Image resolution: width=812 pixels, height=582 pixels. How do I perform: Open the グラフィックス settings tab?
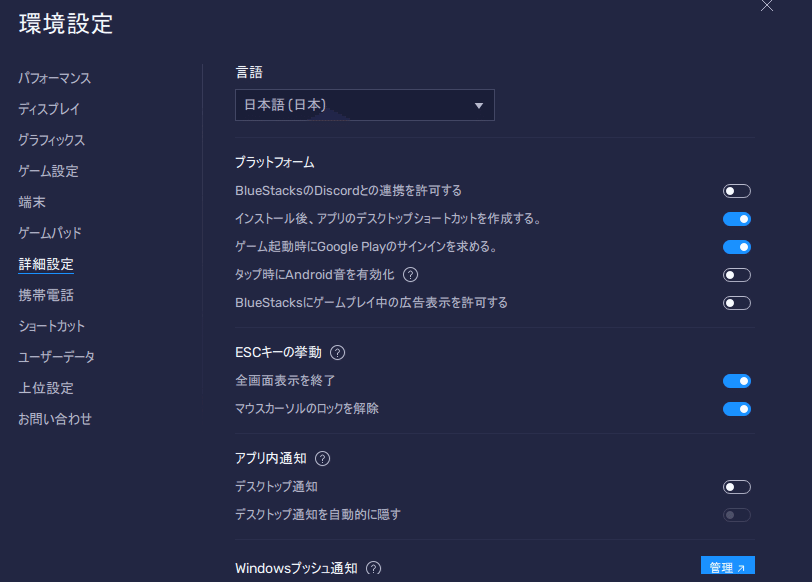[51, 140]
